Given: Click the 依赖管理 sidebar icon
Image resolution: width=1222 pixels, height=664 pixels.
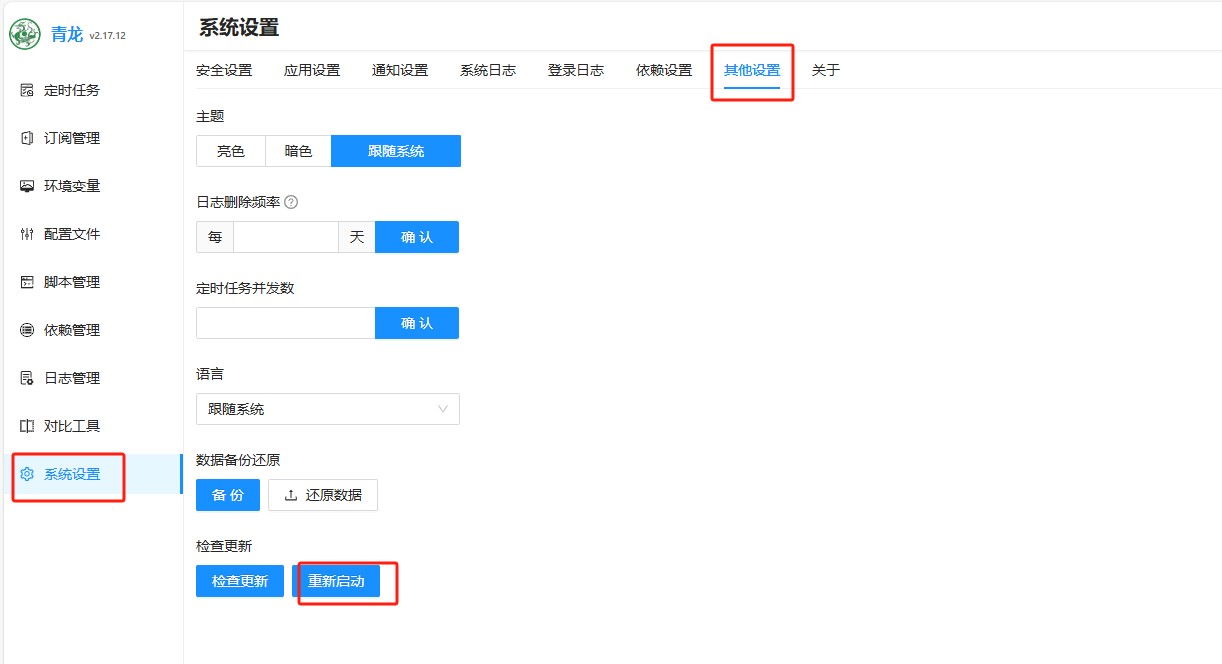Looking at the screenshot, I should click(27, 330).
